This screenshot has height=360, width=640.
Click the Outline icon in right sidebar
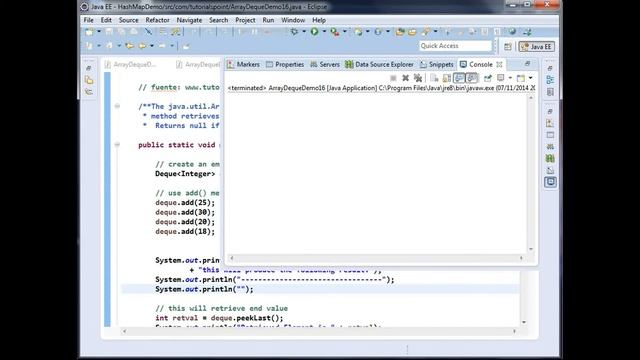(550, 80)
